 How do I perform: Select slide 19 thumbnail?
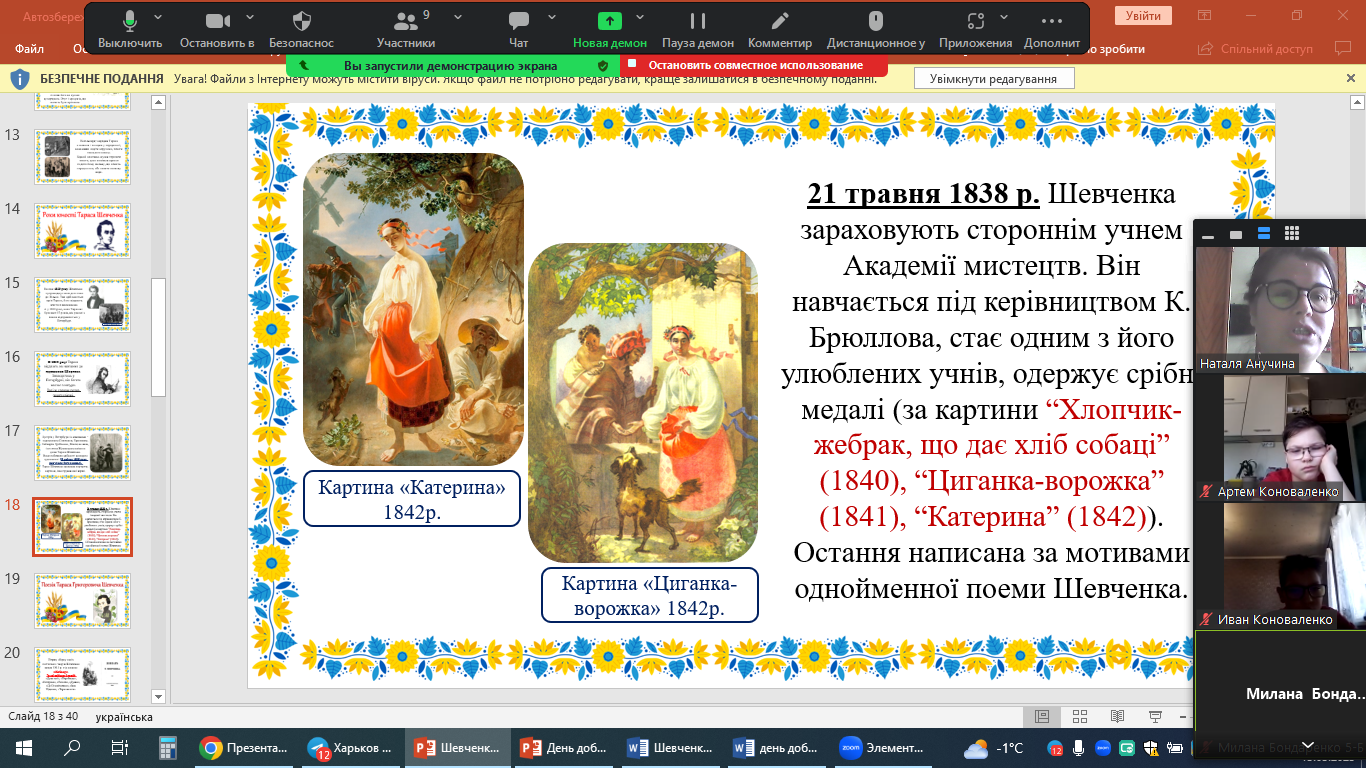click(83, 601)
